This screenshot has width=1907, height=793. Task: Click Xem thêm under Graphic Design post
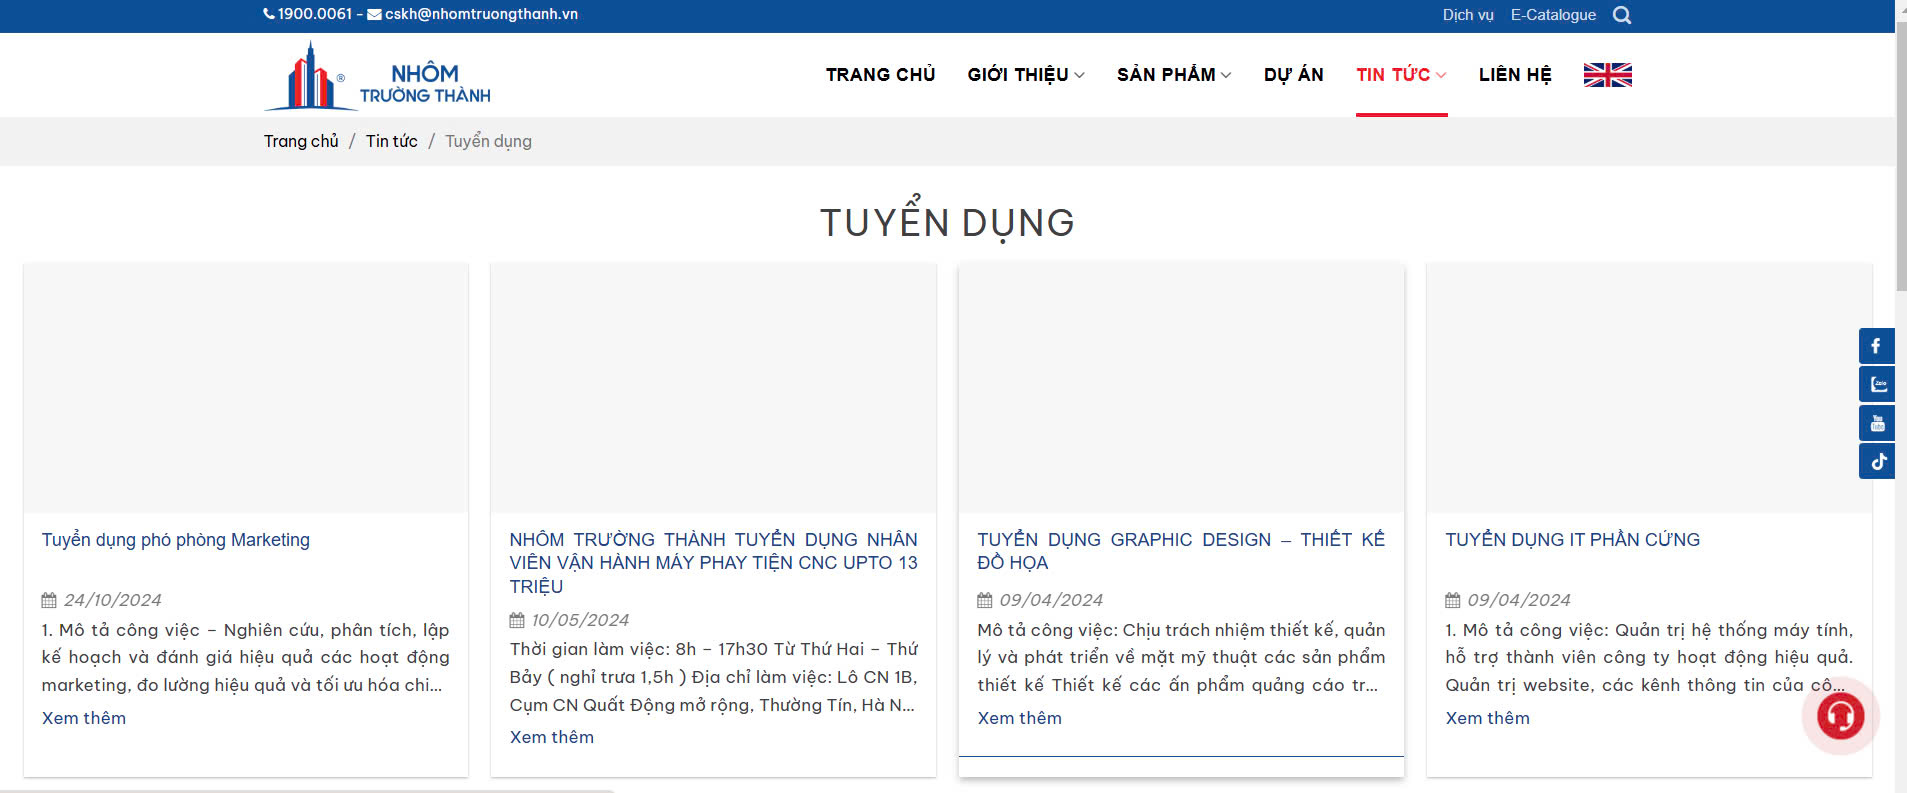click(x=1020, y=718)
